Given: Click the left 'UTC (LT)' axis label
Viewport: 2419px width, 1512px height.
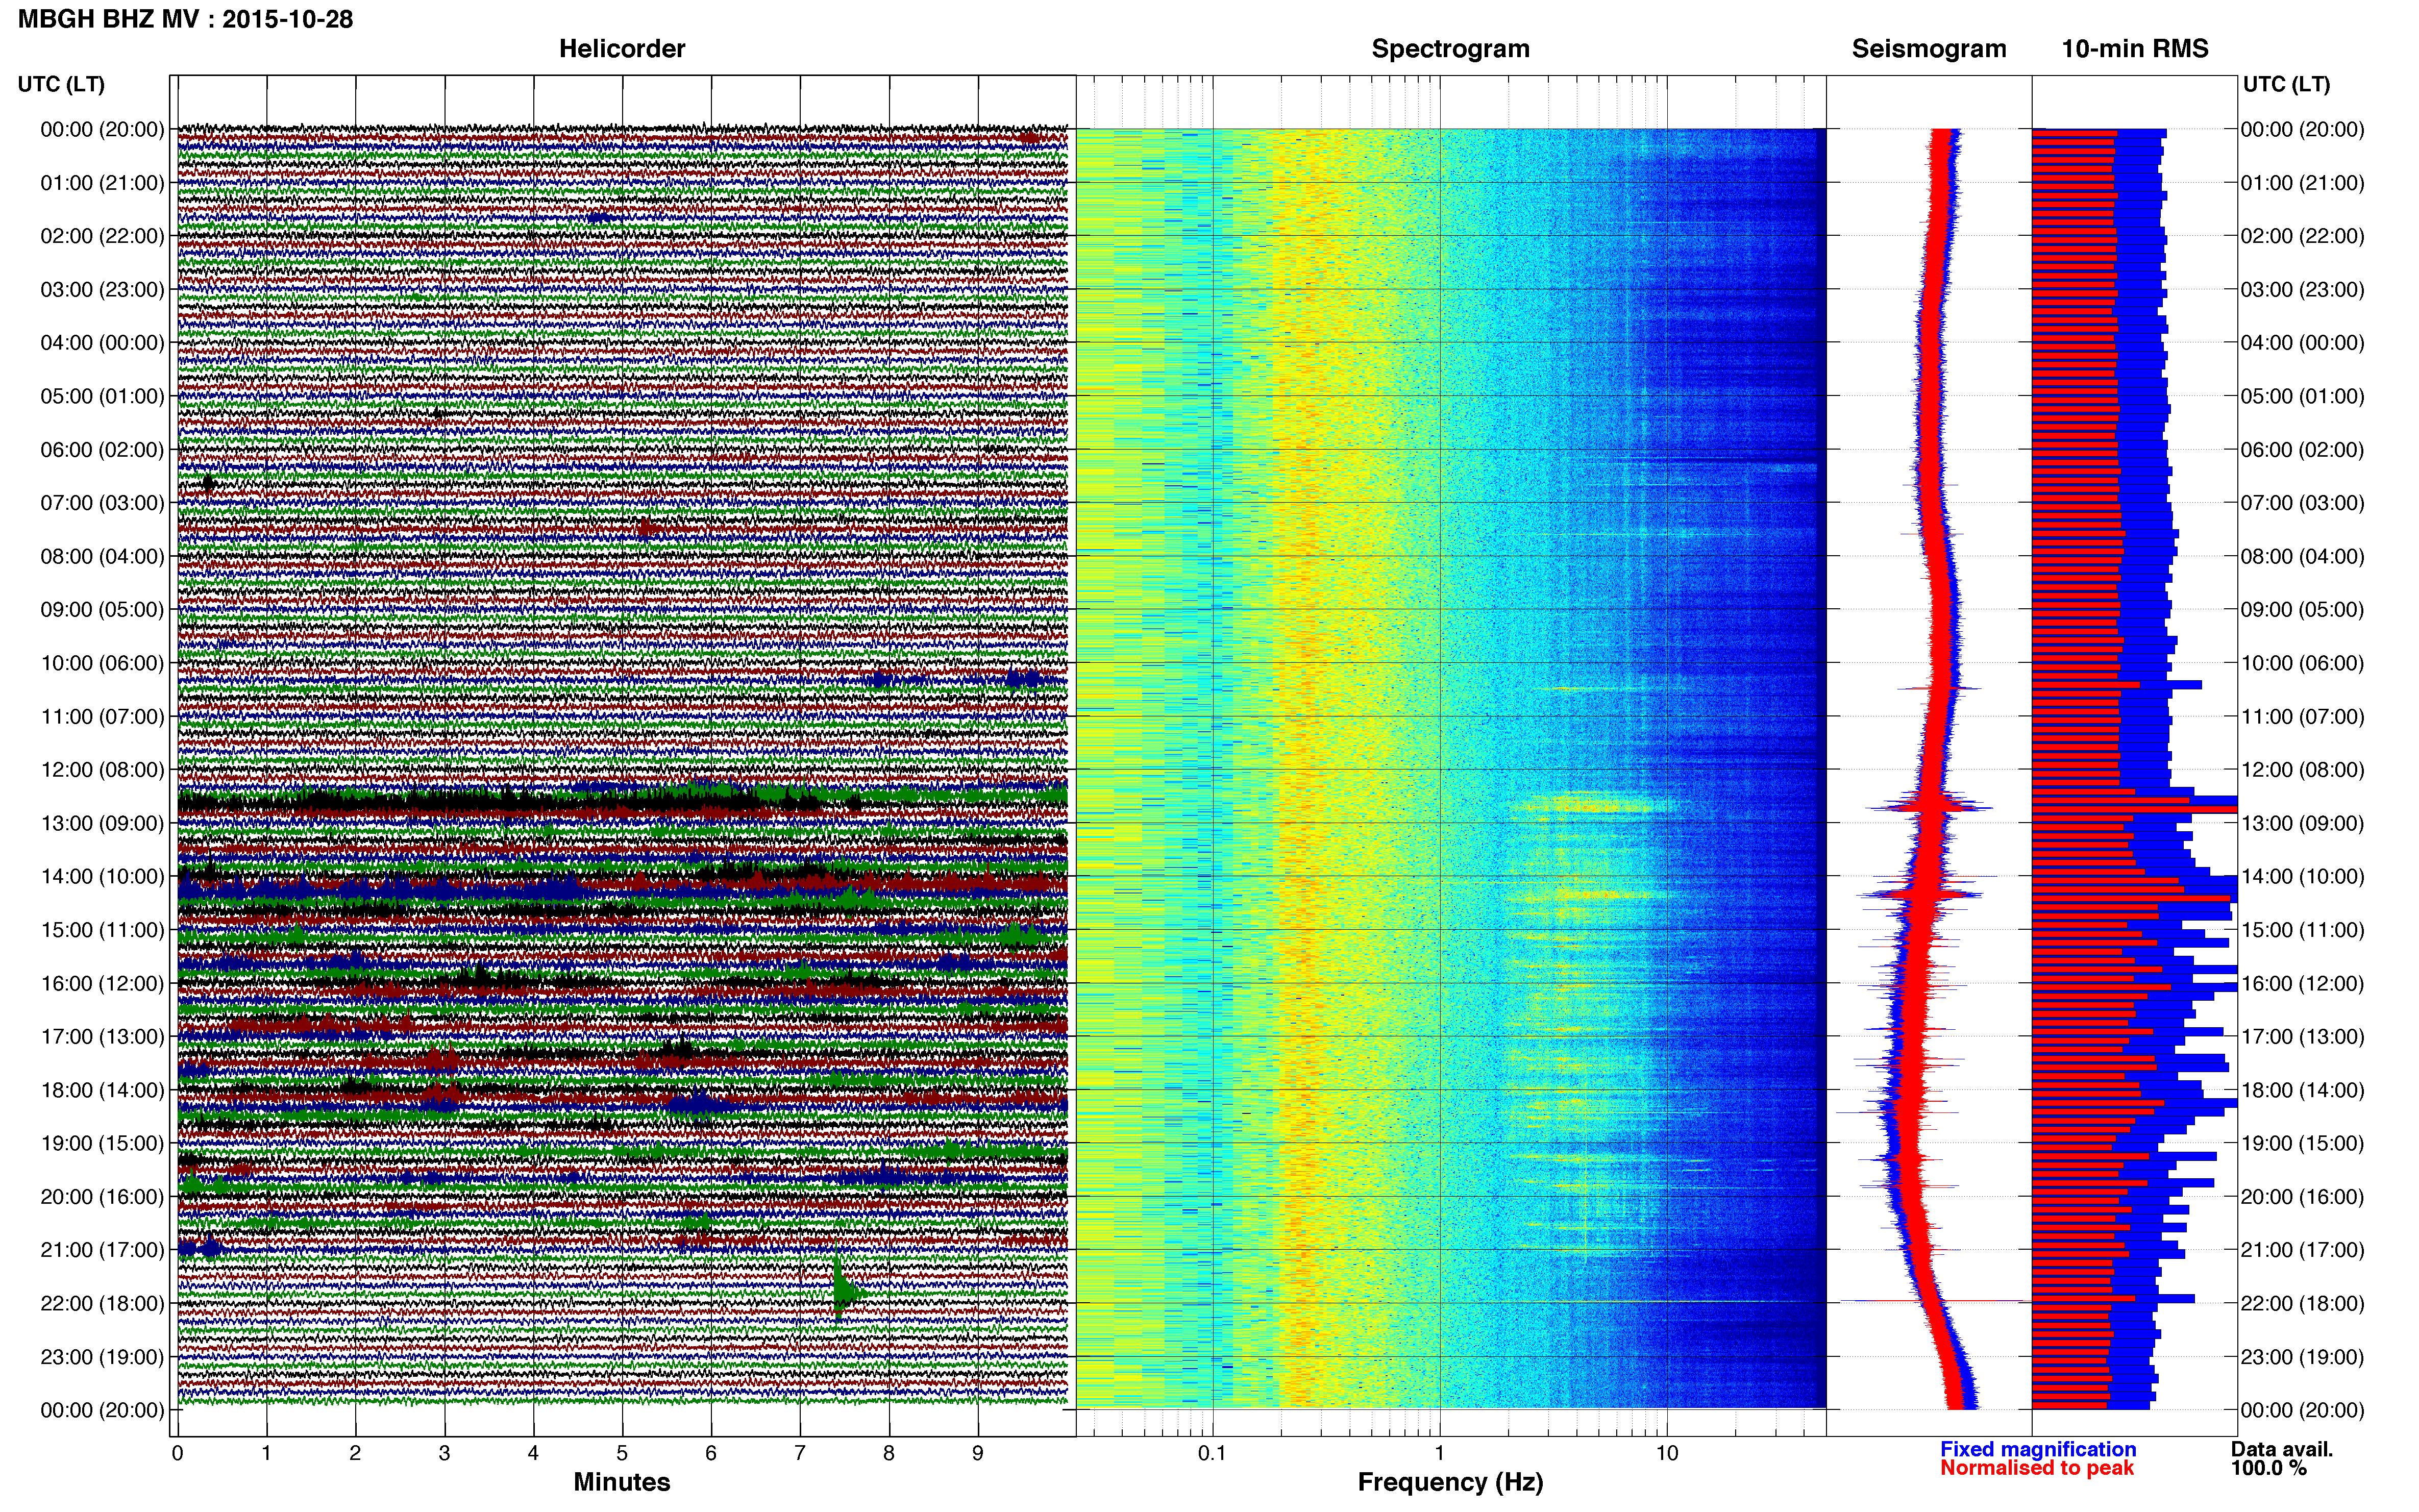Looking at the screenshot, I should point(61,84).
